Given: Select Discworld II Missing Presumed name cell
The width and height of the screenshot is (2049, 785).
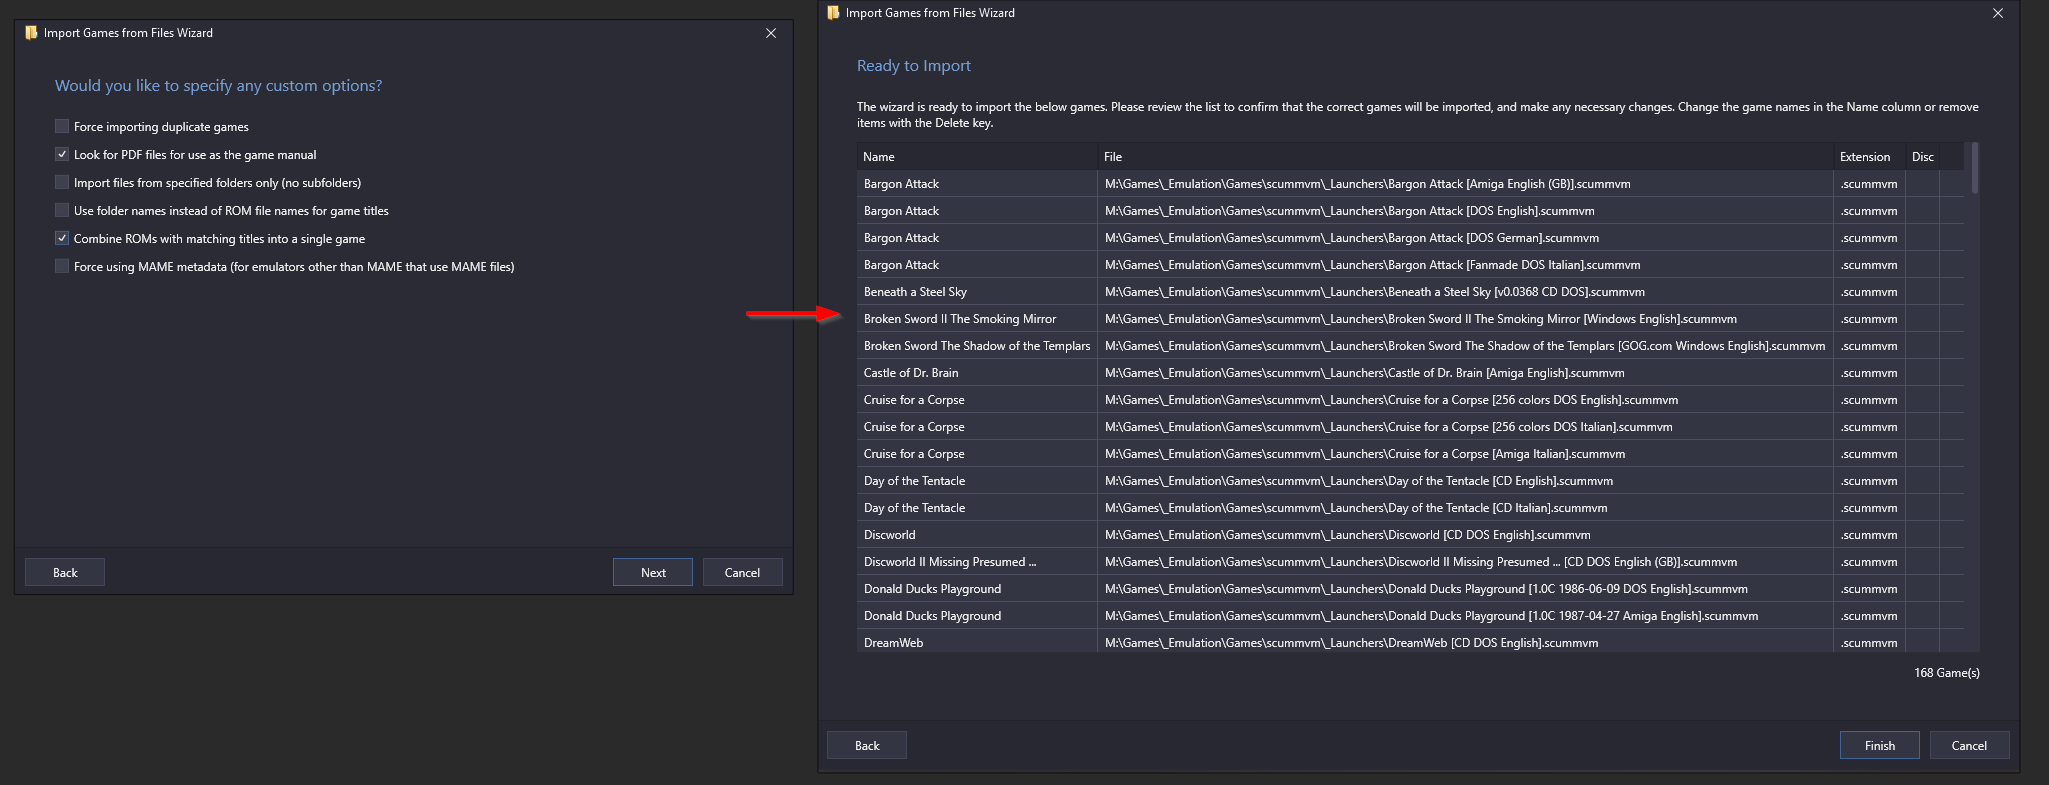Looking at the screenshot, I should coord(977,562).
